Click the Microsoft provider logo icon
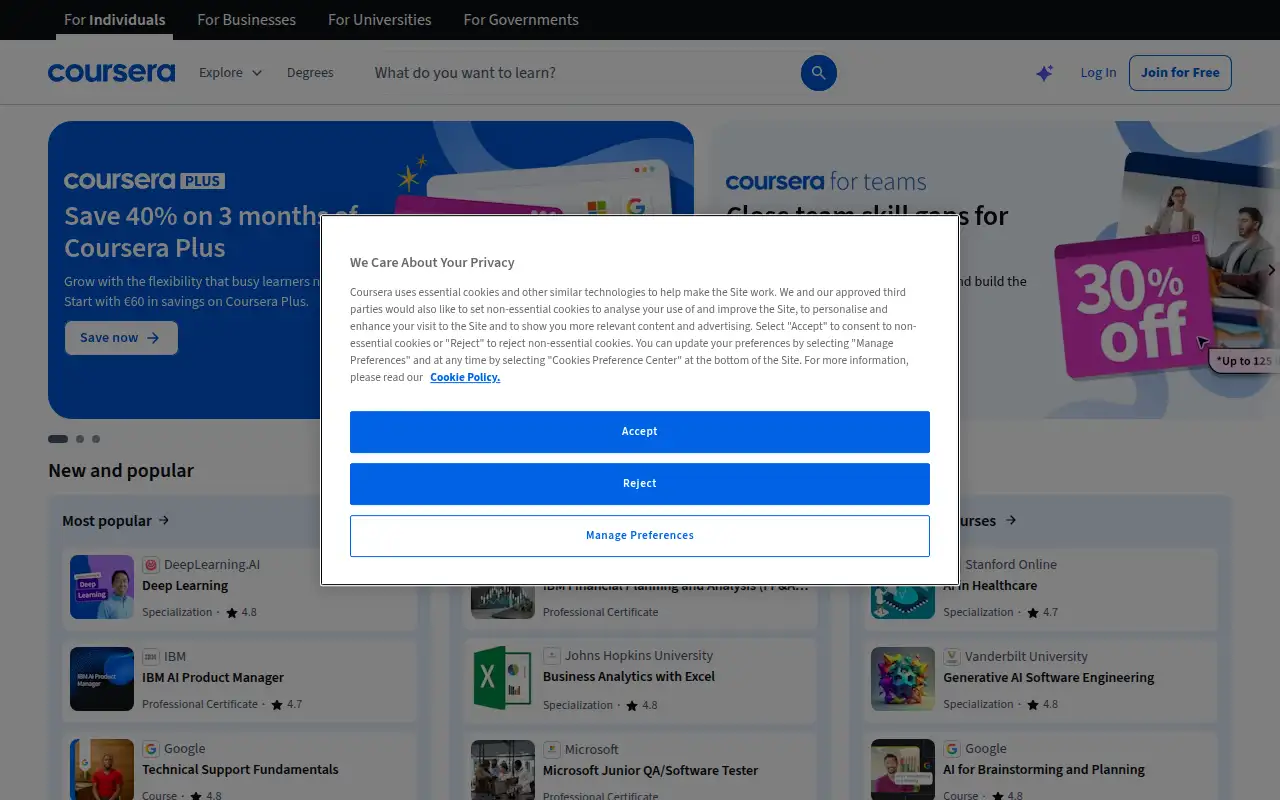The width and height of the screenshot is (1280, 800). point(552,749)
